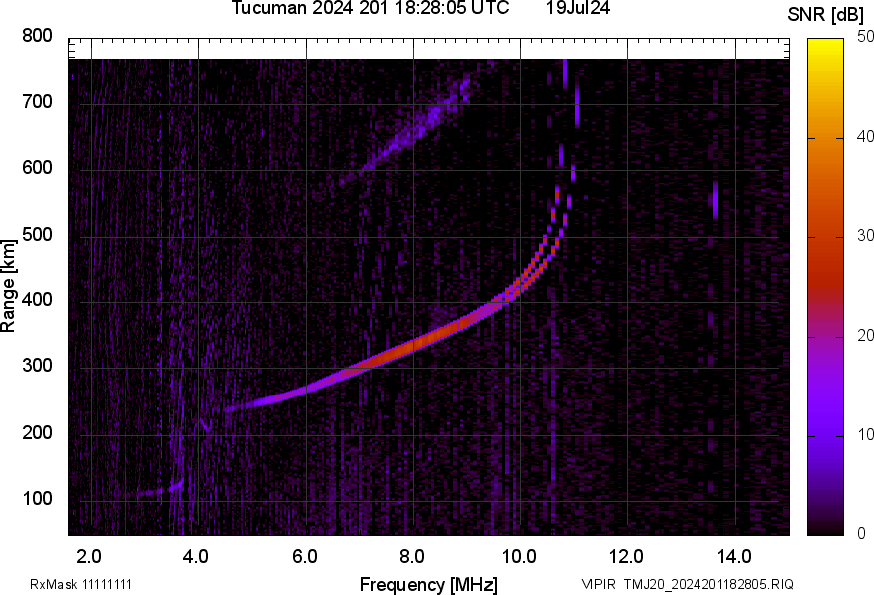
Task: Click the range tick label '300'
Action: [x=37, y=366]
